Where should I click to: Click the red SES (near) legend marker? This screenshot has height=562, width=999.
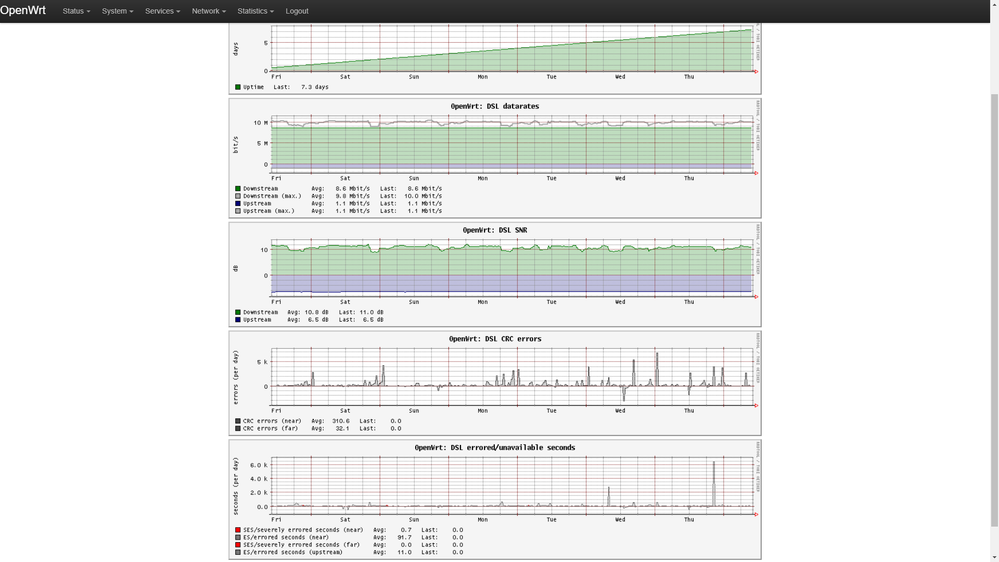click(238, 530)
